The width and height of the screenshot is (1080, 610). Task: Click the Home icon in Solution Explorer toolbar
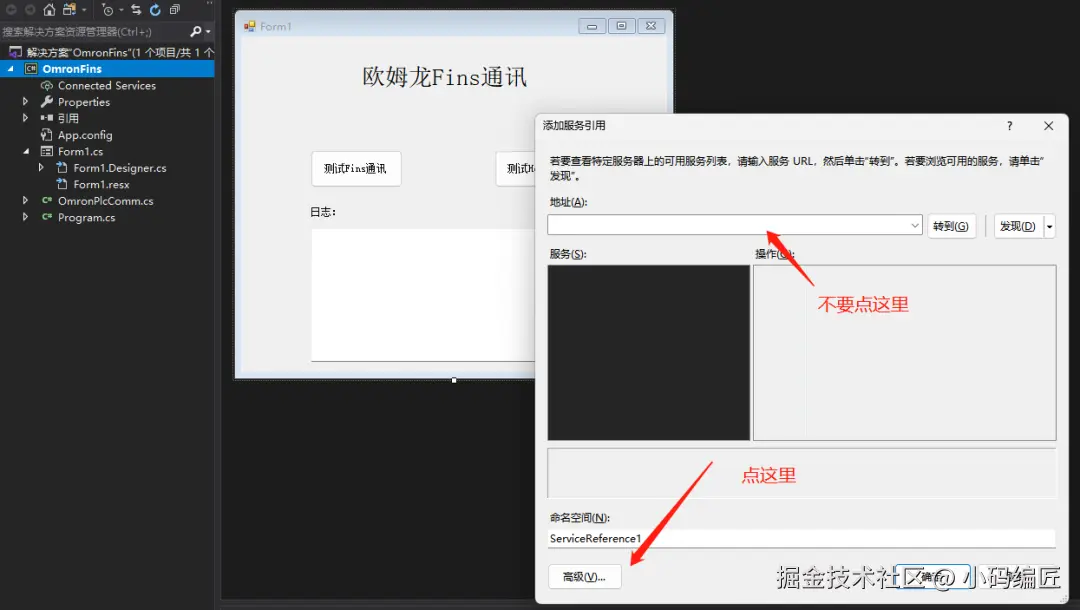(x=49, y=10)
